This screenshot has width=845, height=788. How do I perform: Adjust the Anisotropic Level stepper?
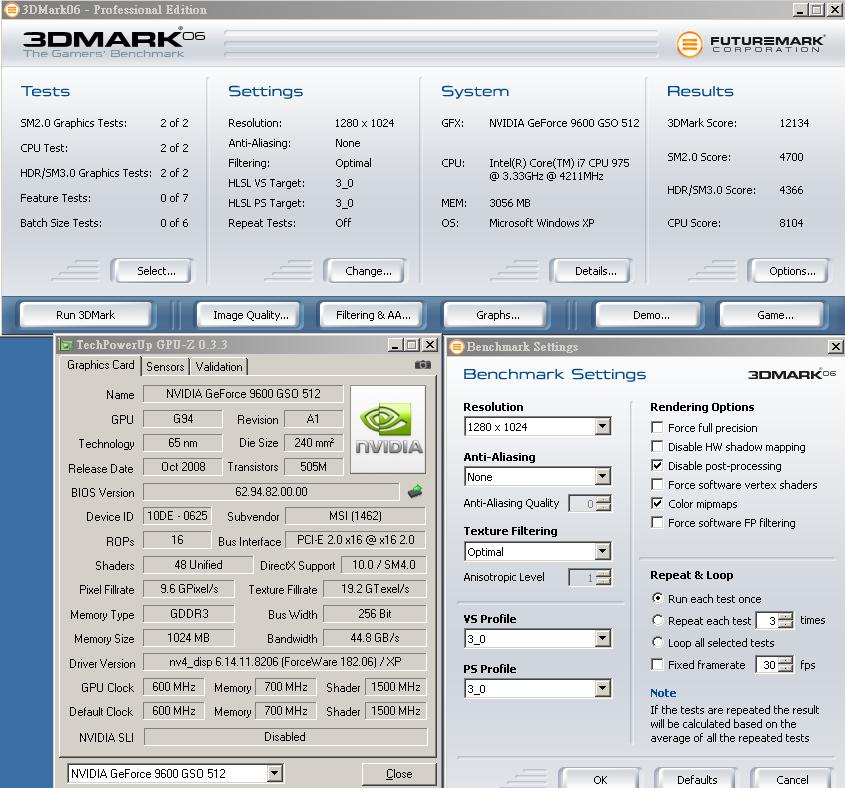point(604,578)
